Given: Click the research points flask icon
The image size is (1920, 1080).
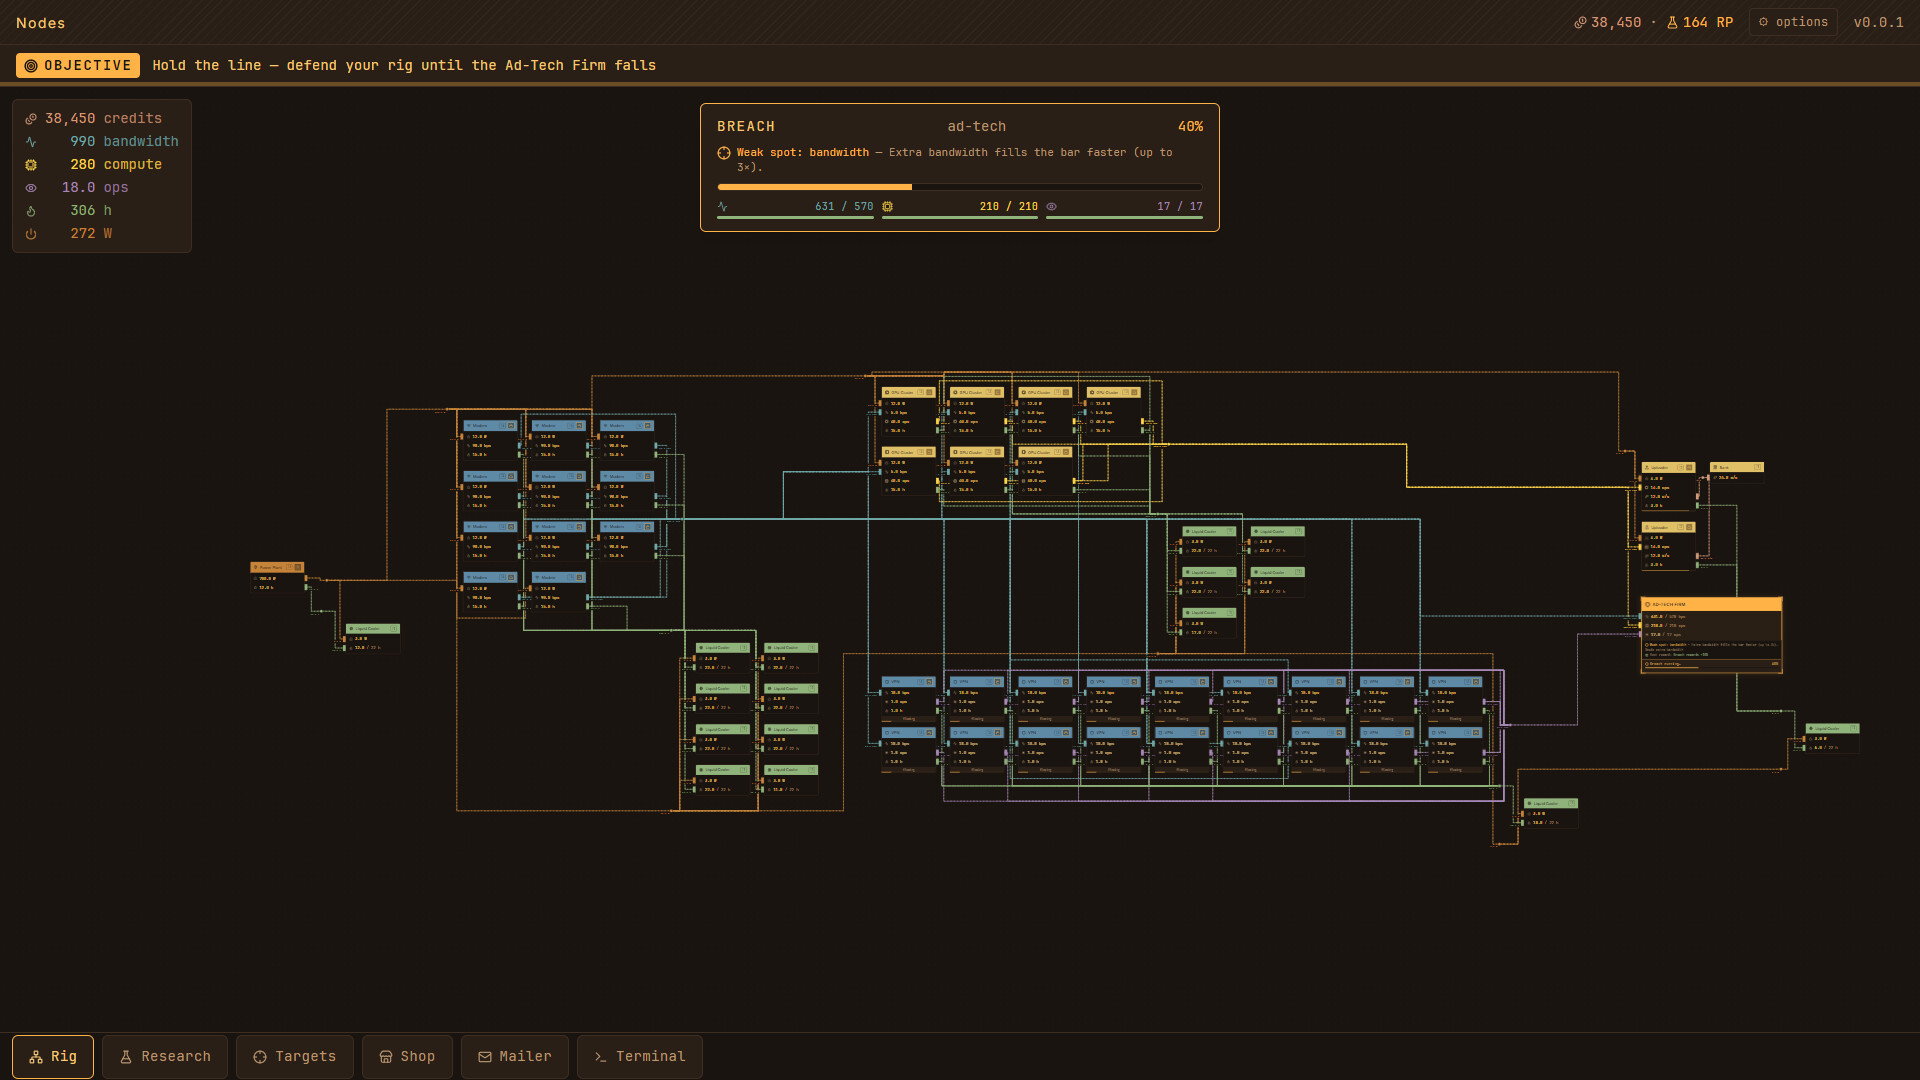Looking at the screenshot, I should click(x=1672, y=22).
